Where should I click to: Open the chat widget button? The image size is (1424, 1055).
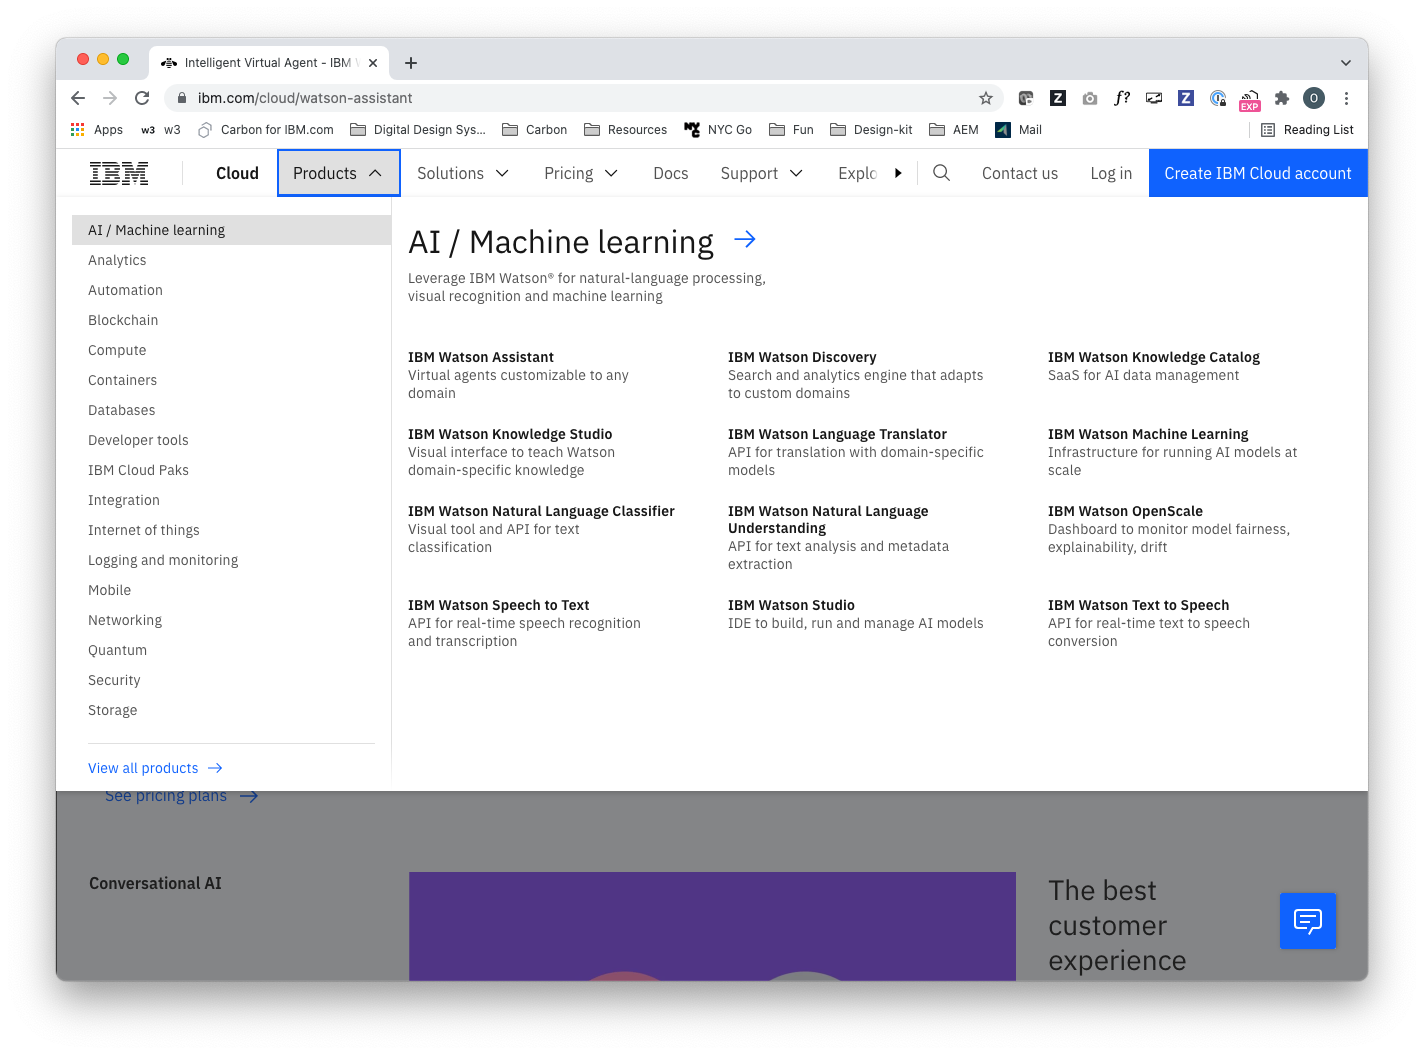click(x=1308, y=921)
